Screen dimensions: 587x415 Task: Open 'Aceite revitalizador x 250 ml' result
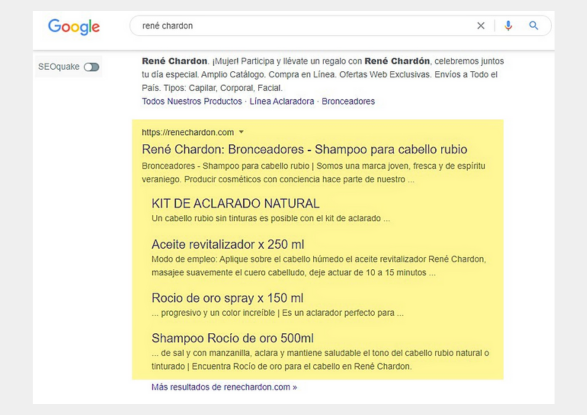[228, 244]
